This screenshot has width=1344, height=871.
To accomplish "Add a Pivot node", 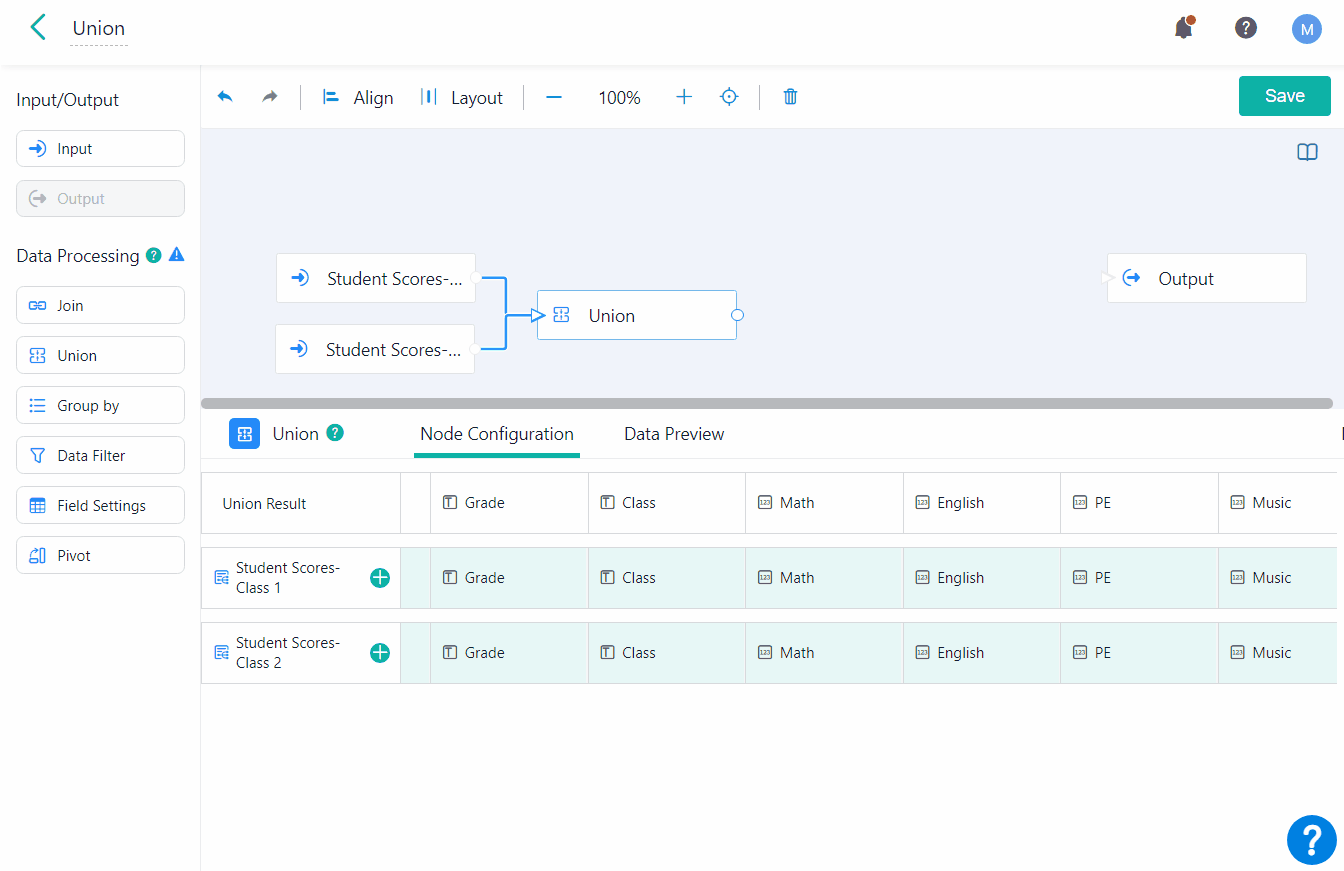I will (x=100, y=555).
